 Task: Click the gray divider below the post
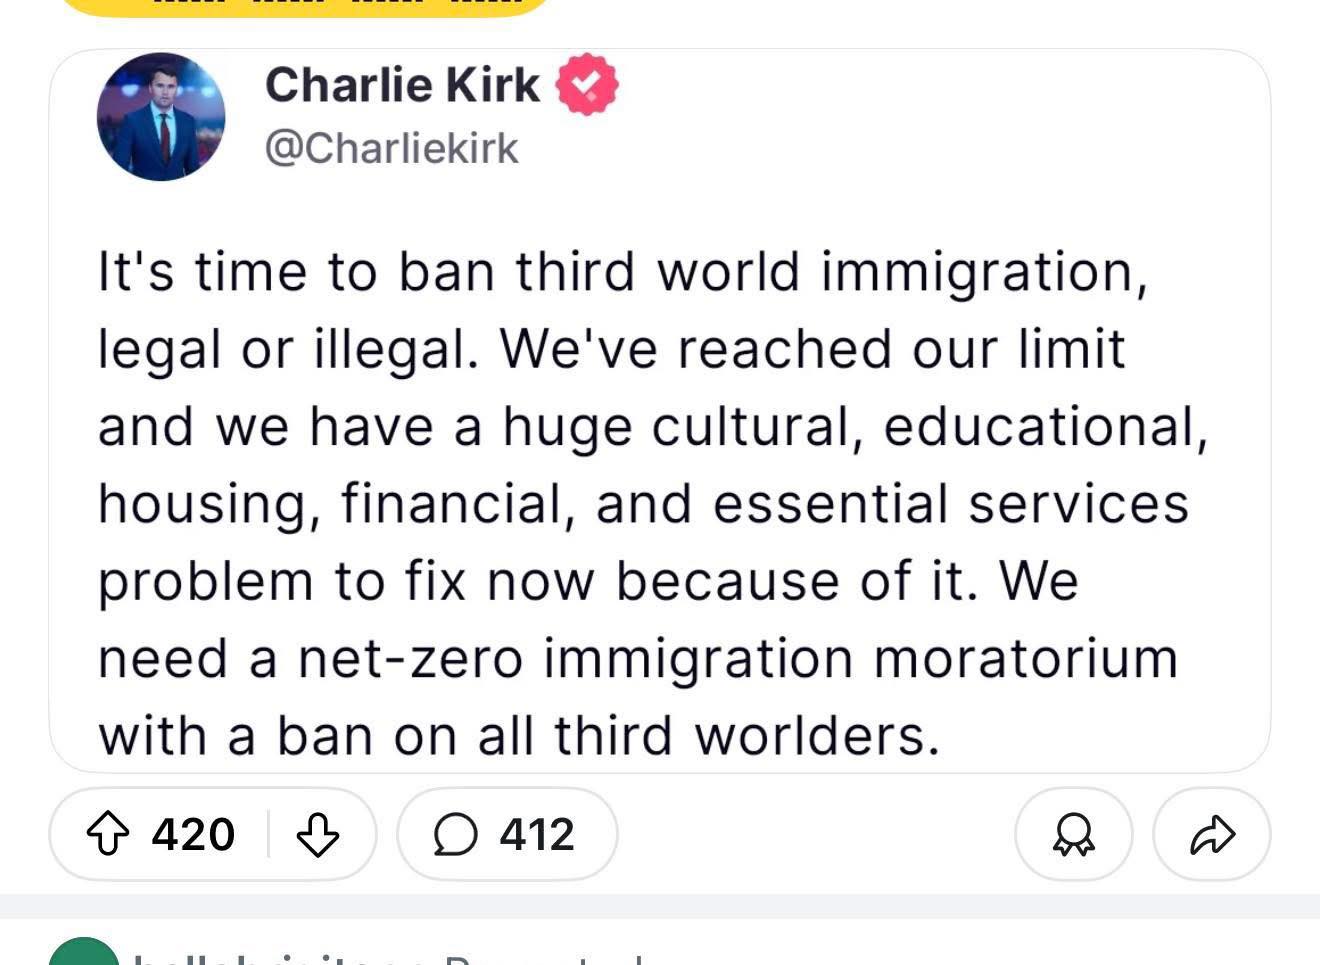click(x=660, y=906)
